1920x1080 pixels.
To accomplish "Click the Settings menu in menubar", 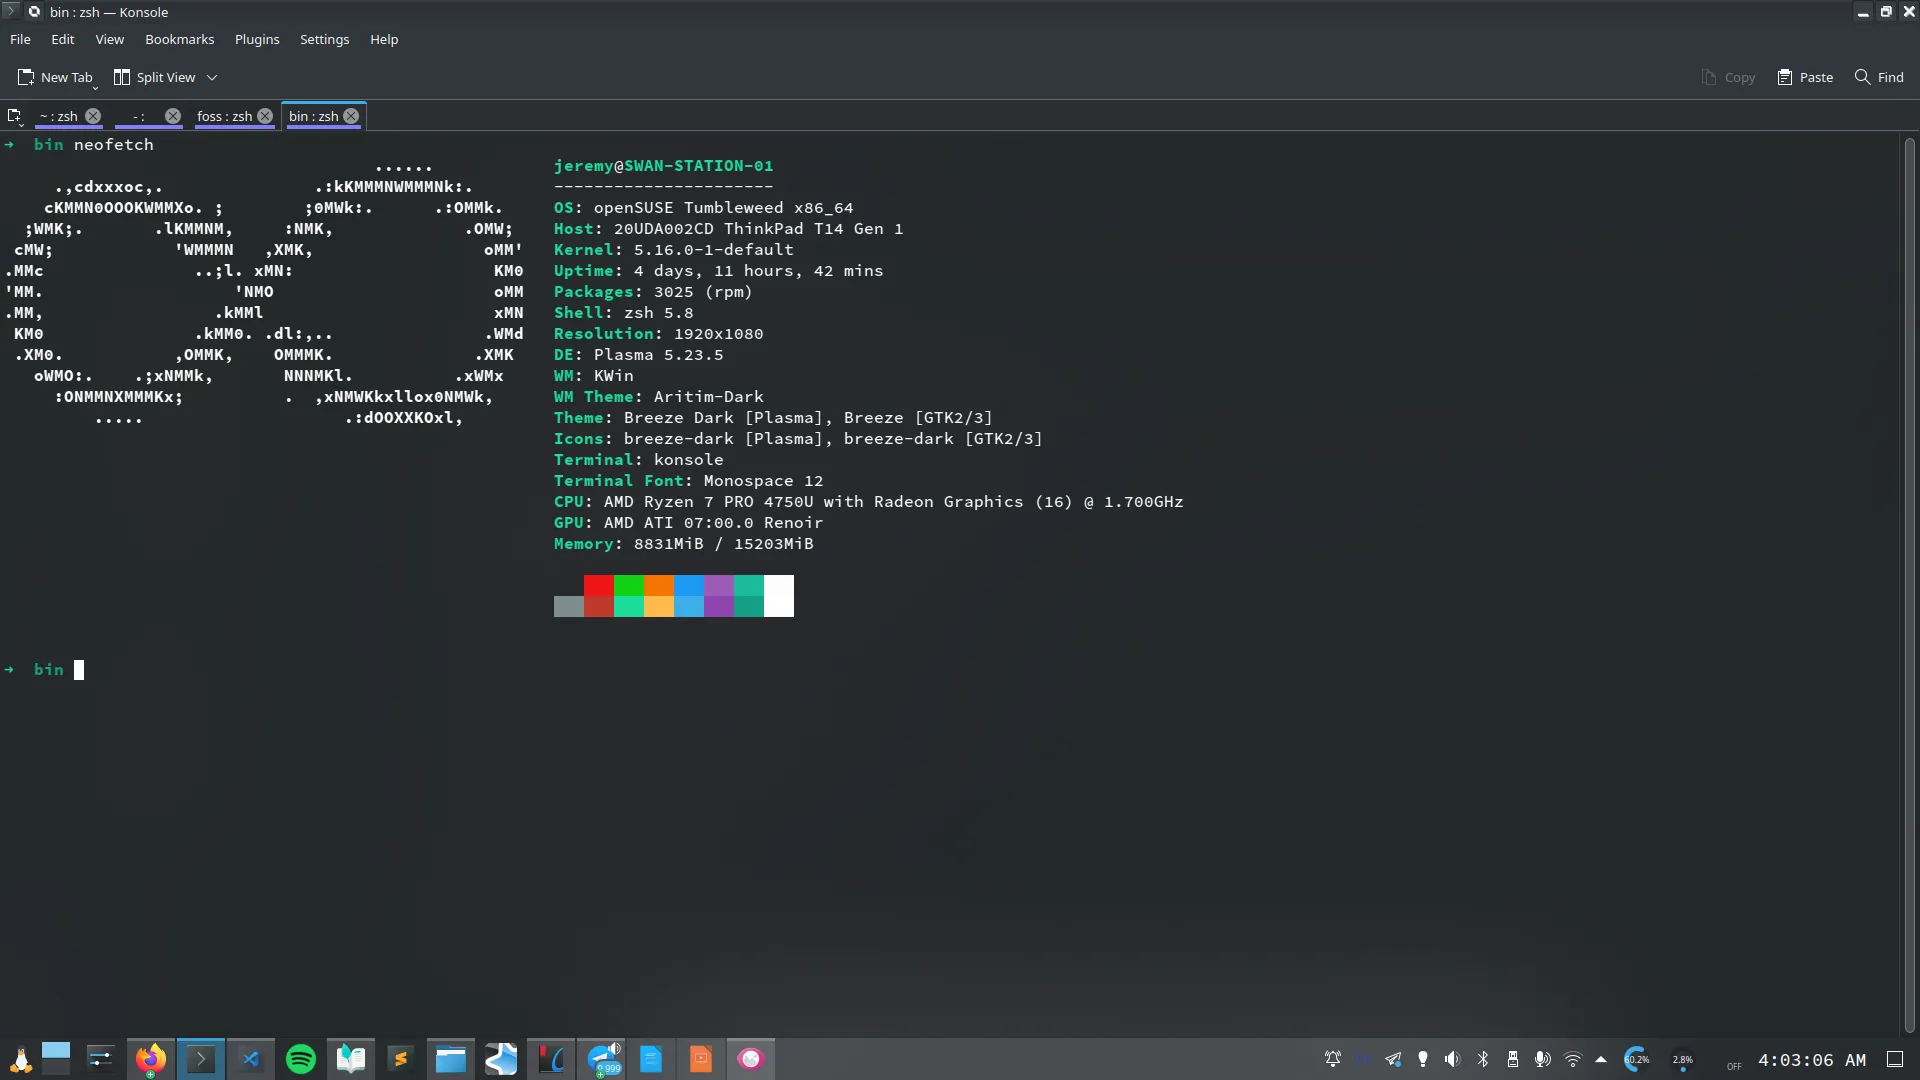I will 324,38.
